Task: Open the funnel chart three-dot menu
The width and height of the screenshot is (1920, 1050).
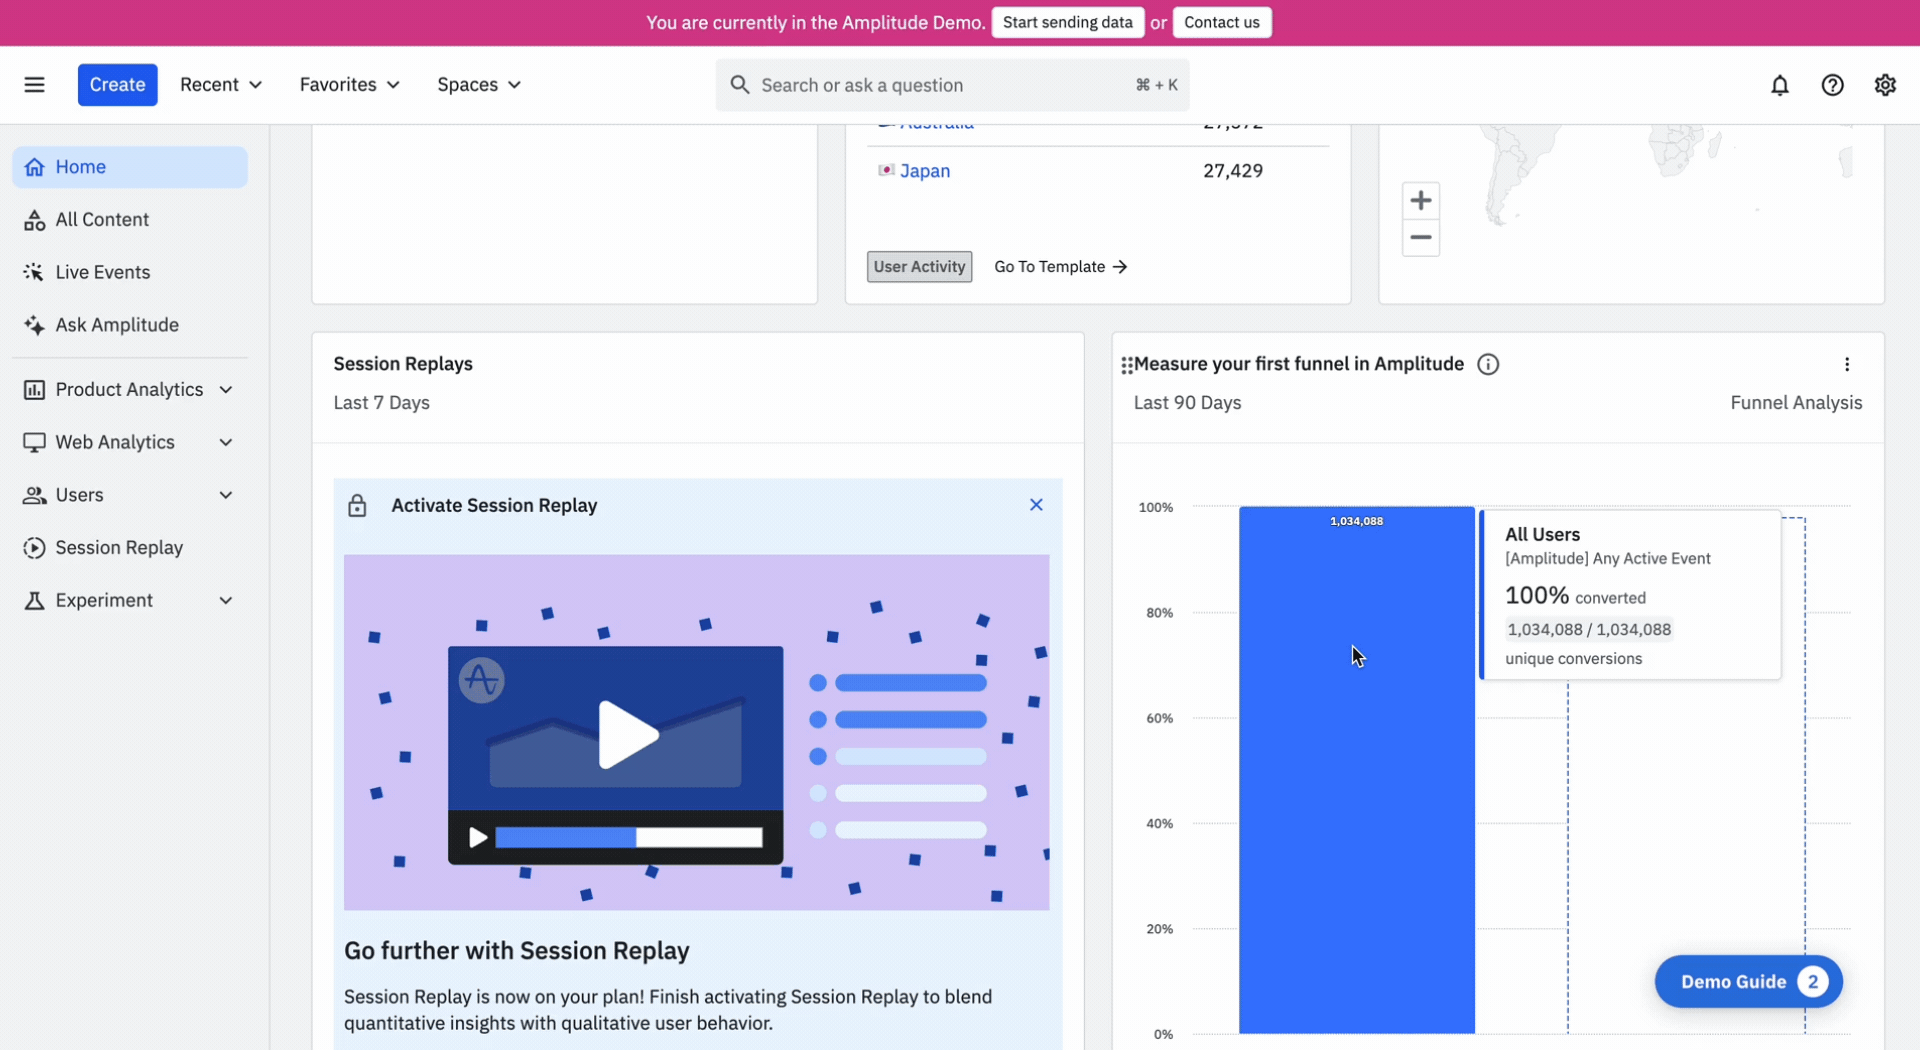Action: tap(1847, 365)
